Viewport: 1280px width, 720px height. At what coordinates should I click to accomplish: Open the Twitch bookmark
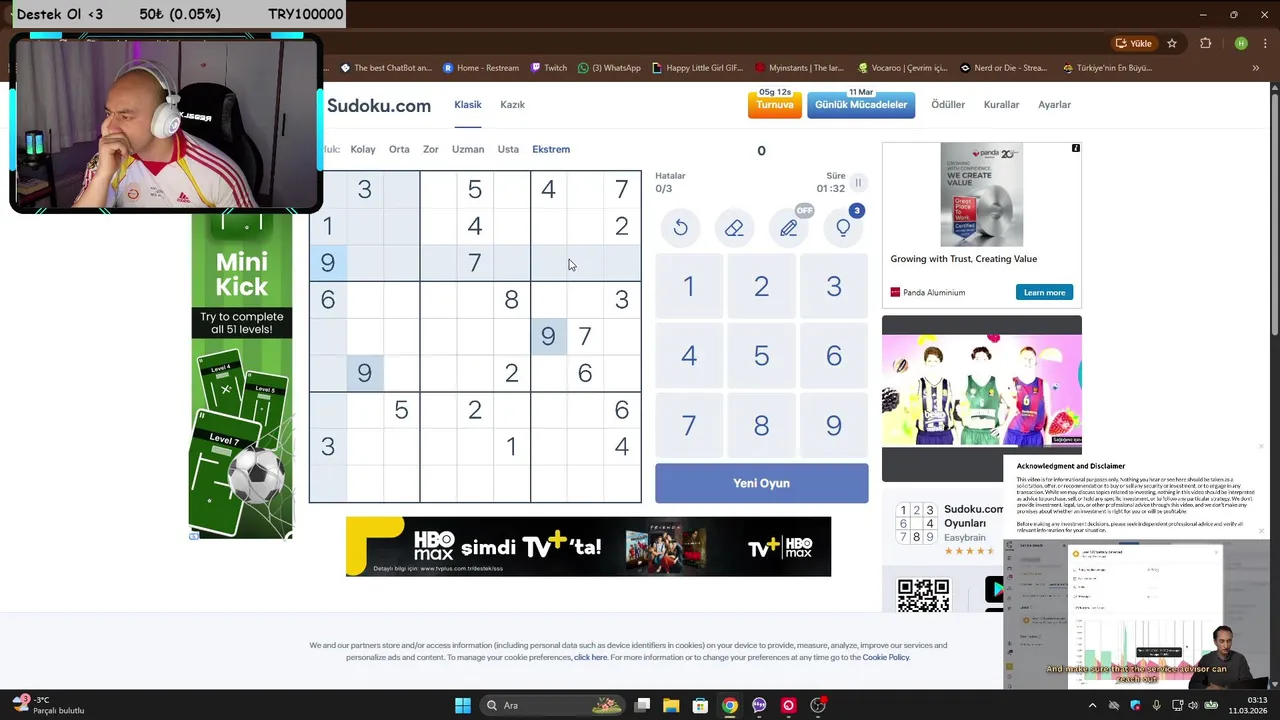(549, 68)
